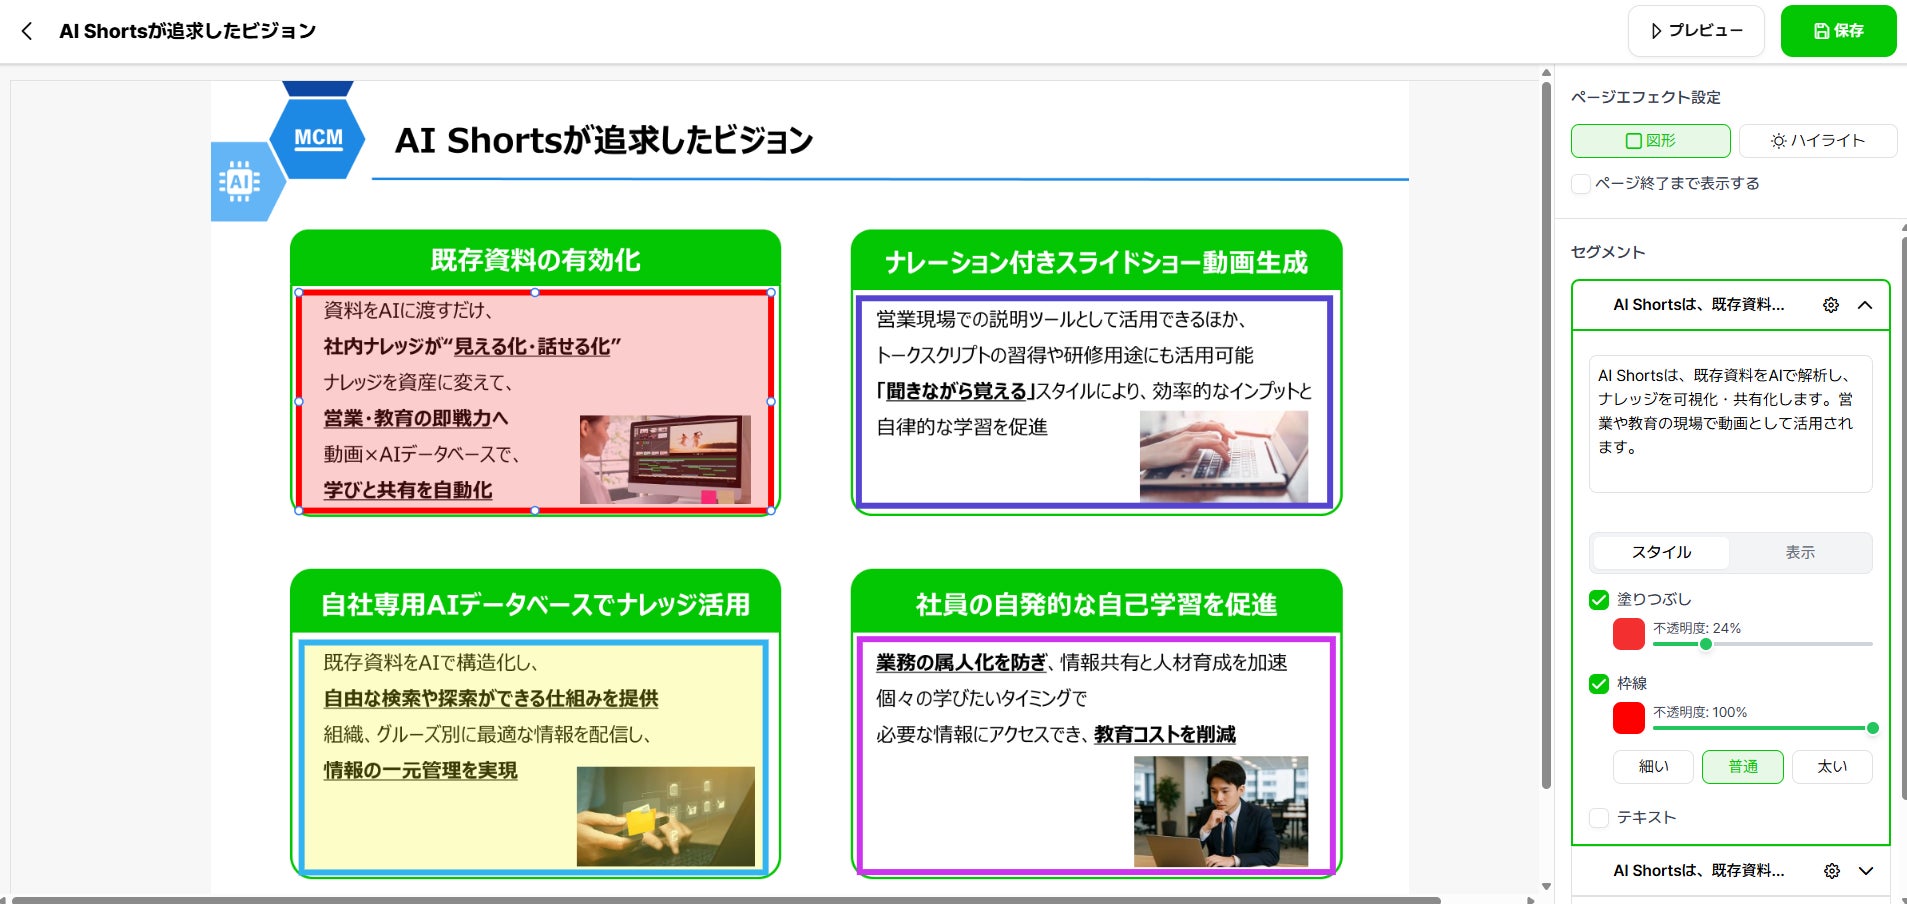Click the AI chip hexagon icon

(x=240, y=182)
